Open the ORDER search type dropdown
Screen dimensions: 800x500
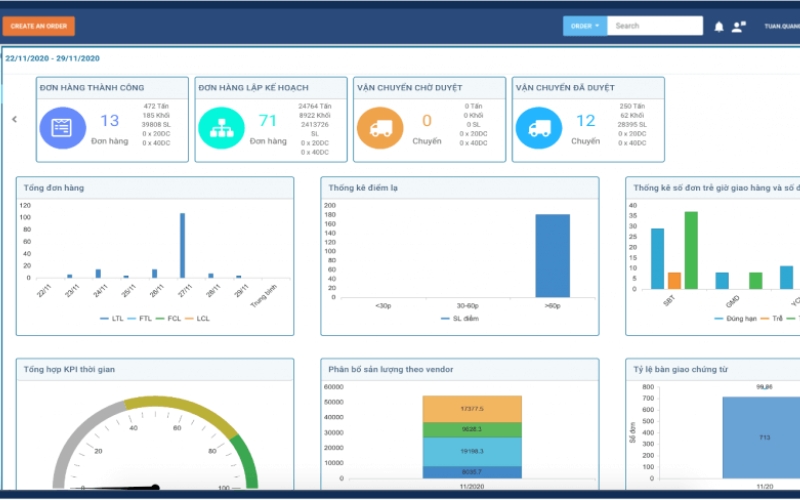coord(585,26)
